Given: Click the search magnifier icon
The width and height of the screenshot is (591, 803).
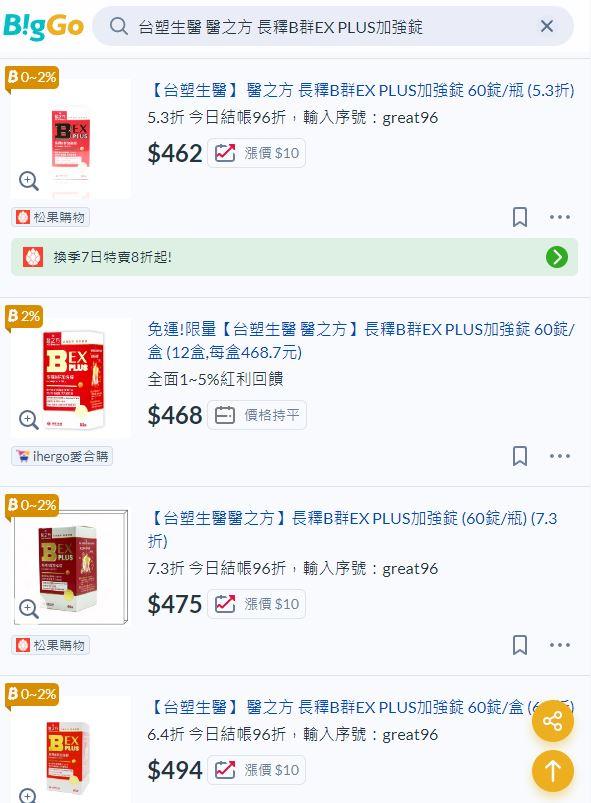Looking at the screenshot, I should click(x=119, y=26).
